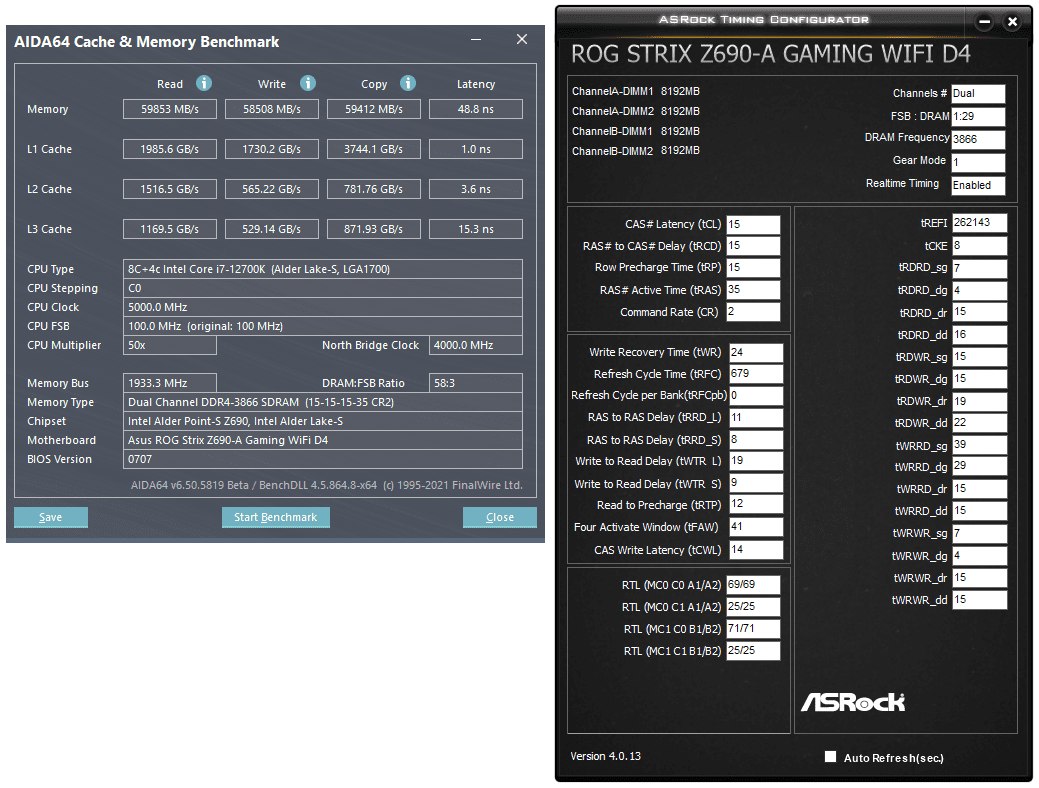Click the CAS Write Latency (tCWL) field
1039x788 pixels.
756,550
